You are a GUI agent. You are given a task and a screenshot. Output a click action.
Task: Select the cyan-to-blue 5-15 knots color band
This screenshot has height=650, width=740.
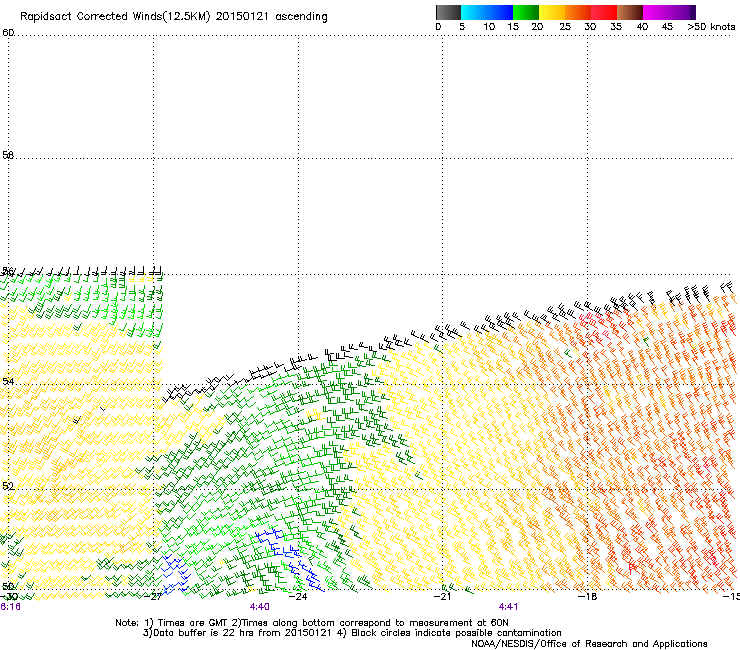(487, 12)
